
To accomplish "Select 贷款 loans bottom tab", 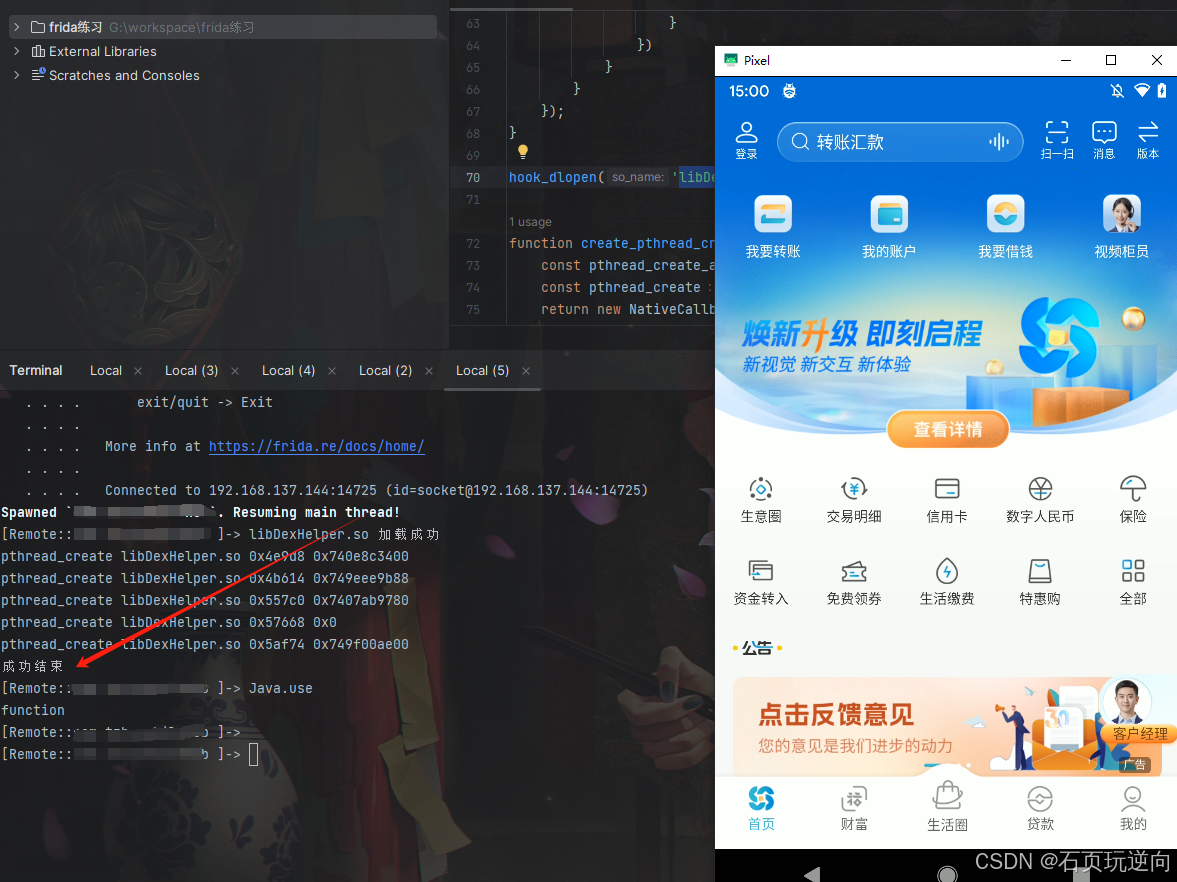I will 1040,808.
